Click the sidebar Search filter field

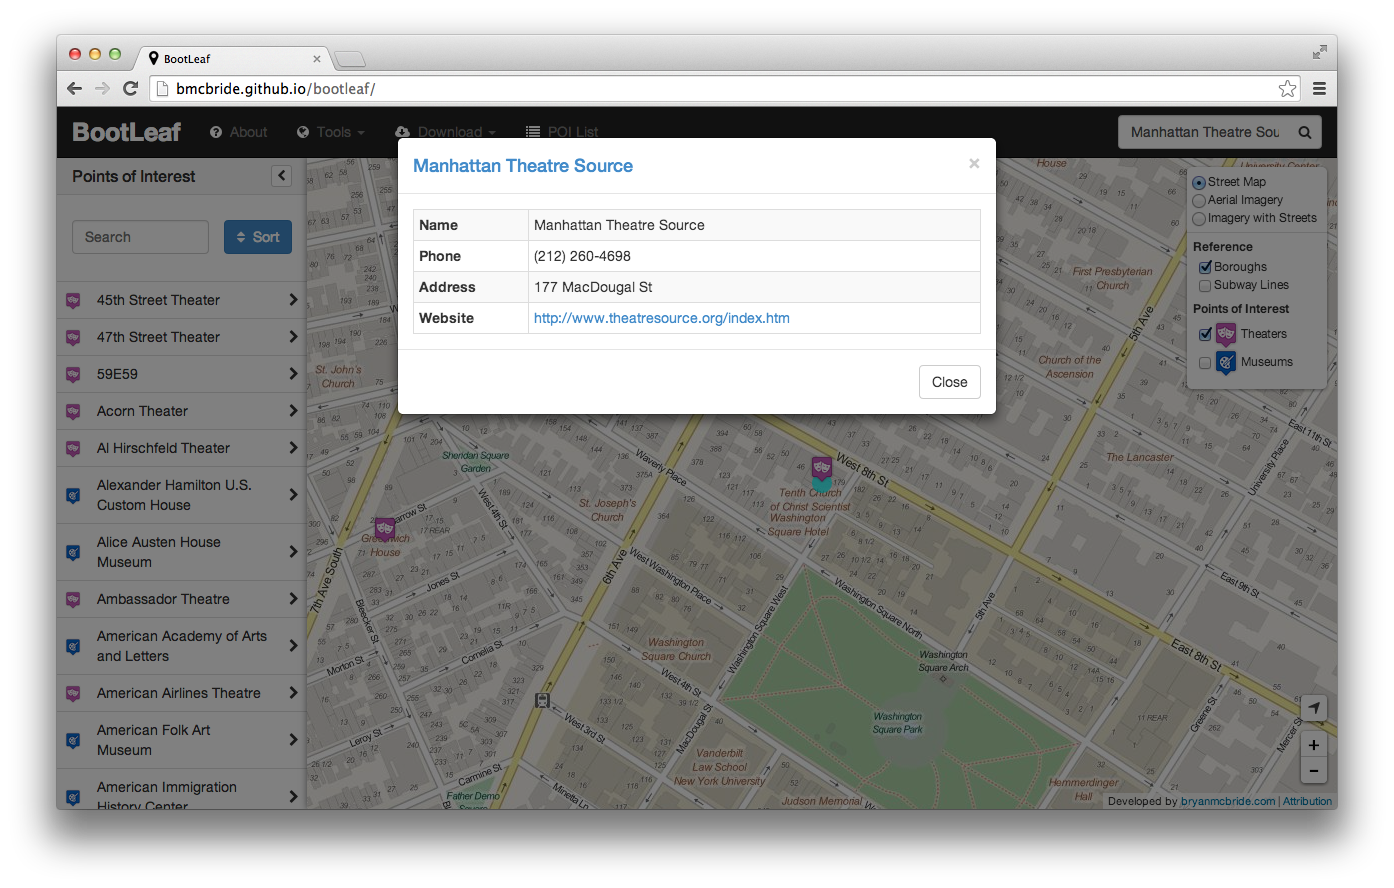coord(140,237)
